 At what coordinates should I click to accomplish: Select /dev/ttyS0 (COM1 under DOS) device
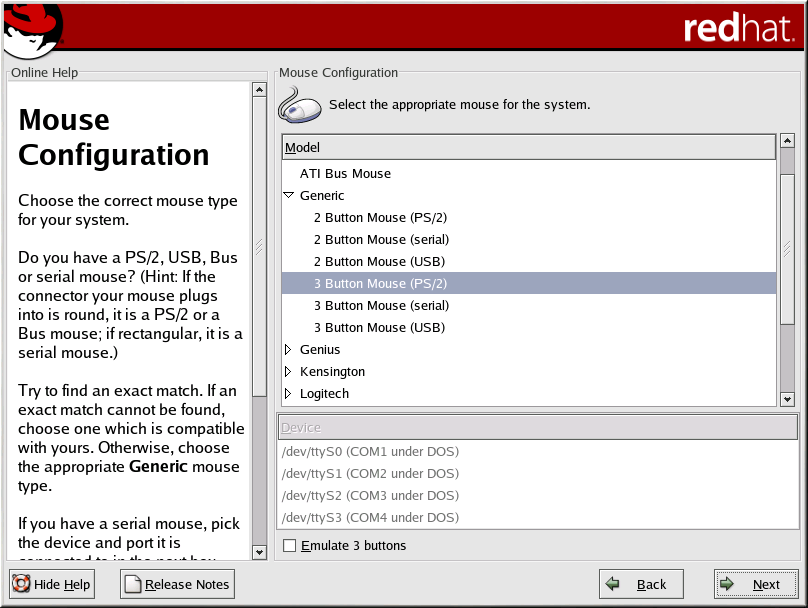[x=370, y=452]
